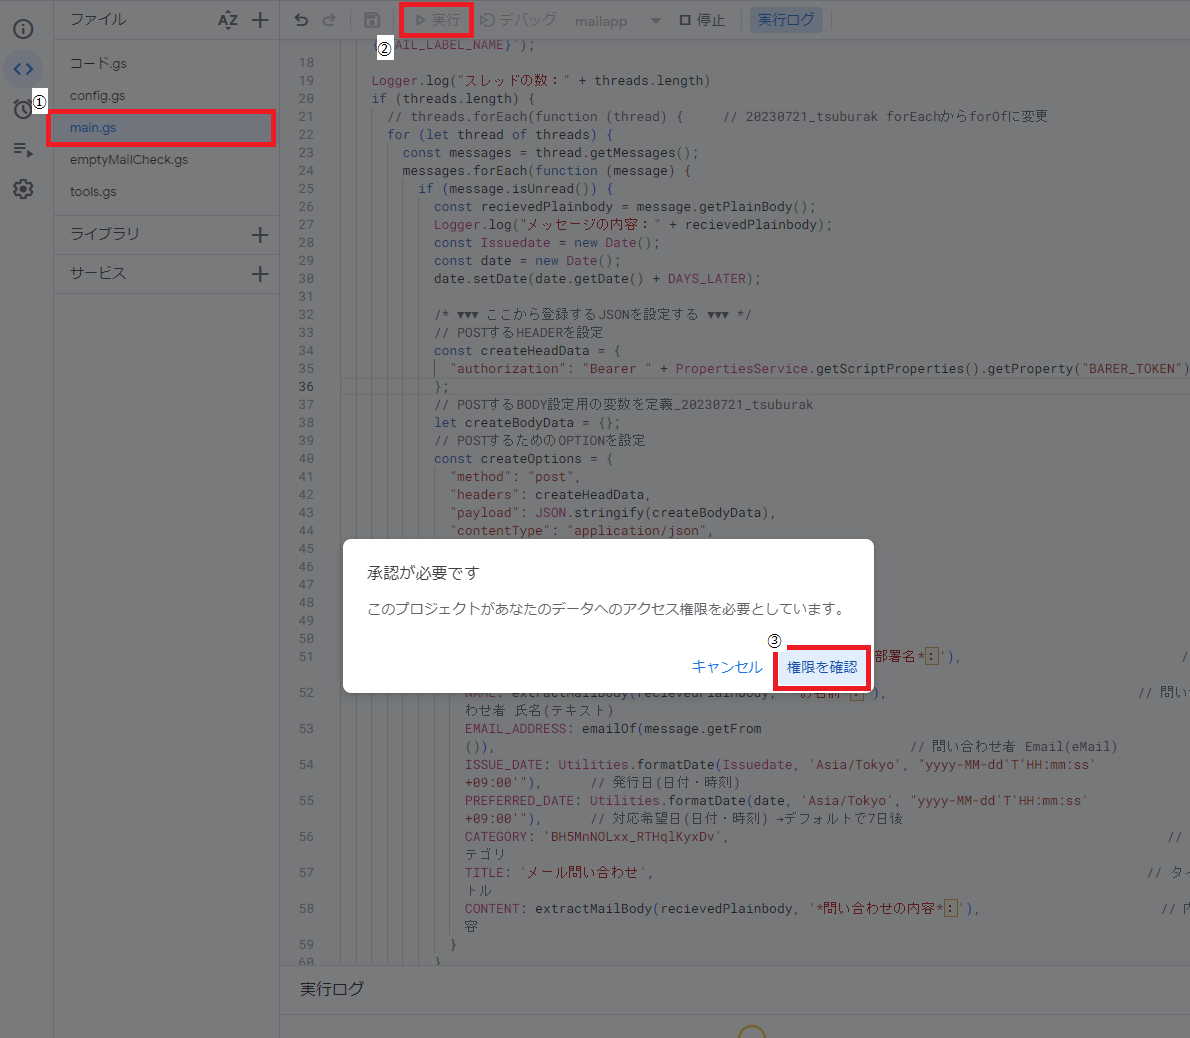
Task: Click キャンセル in the authorization dialog
Action: click(x=726, y=667)
